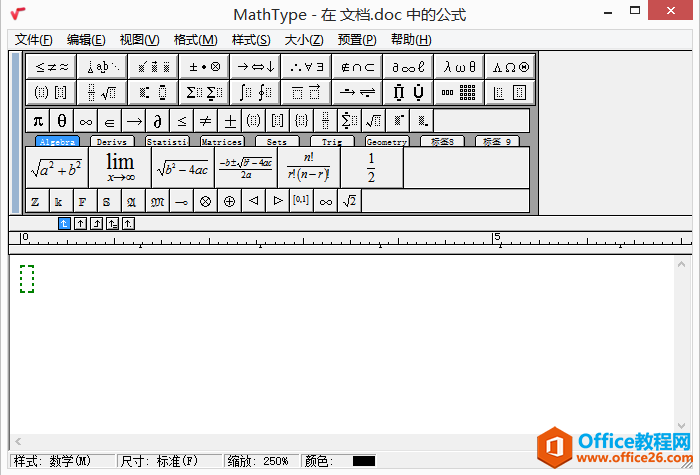
Task: Click the 缩放: 250% status field
Action: (x=261, y=461)
